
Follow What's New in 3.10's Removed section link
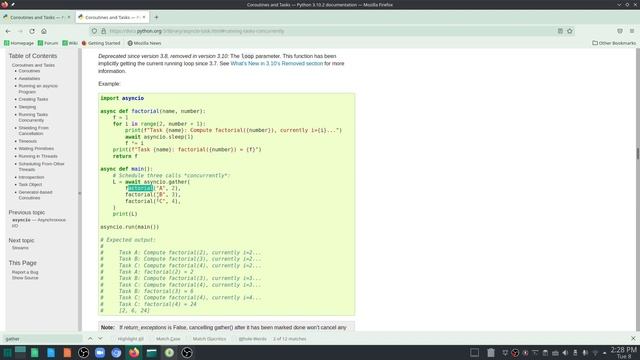click(x=276, y=64)
